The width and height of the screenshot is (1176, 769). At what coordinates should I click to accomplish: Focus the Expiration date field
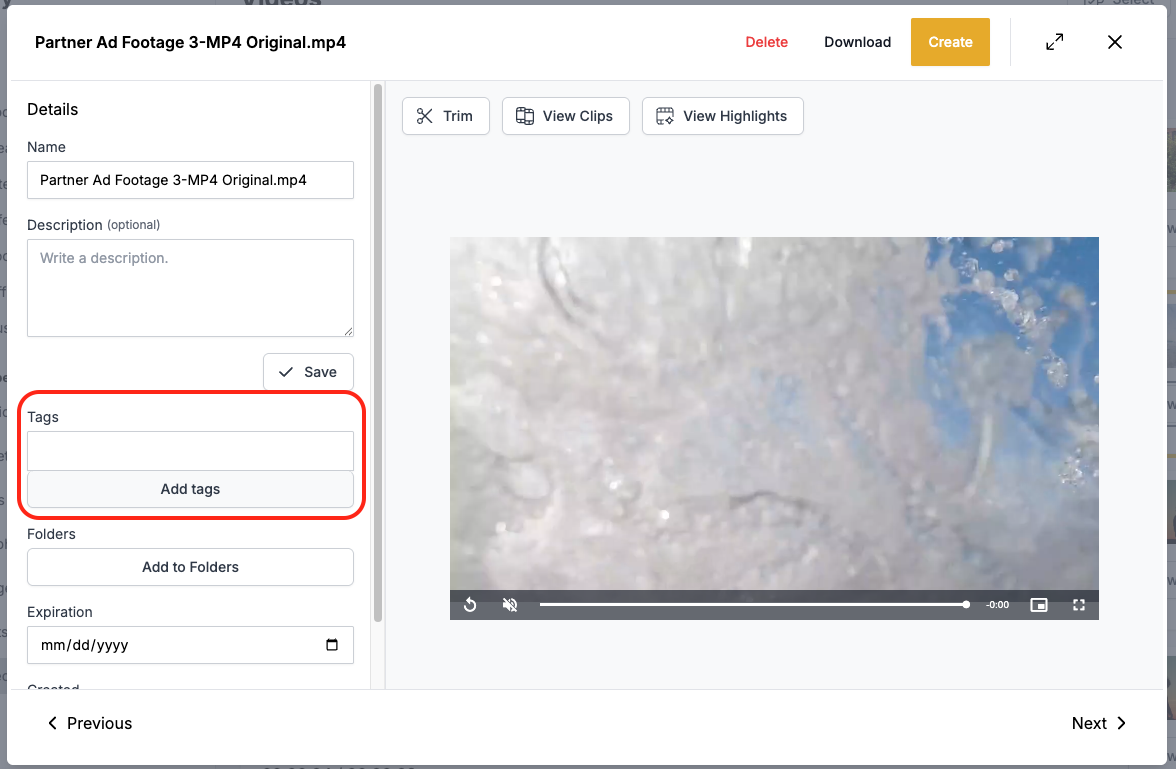coord(190,645)
